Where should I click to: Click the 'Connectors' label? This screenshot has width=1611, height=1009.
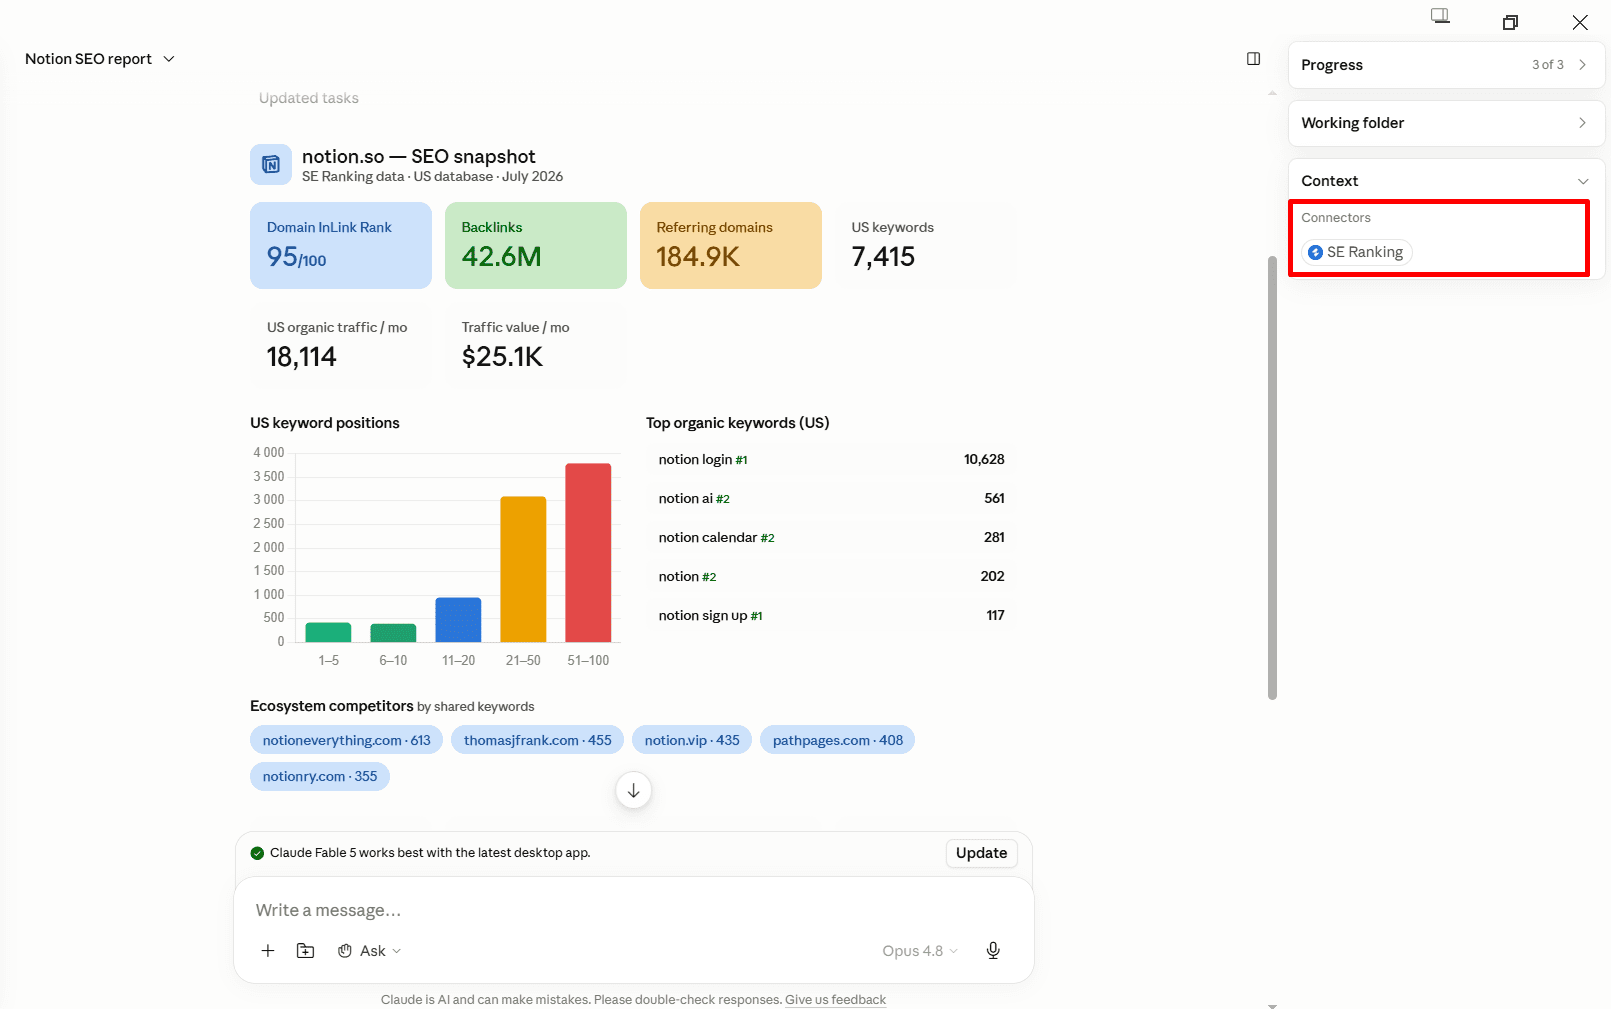click(1335, 218)
